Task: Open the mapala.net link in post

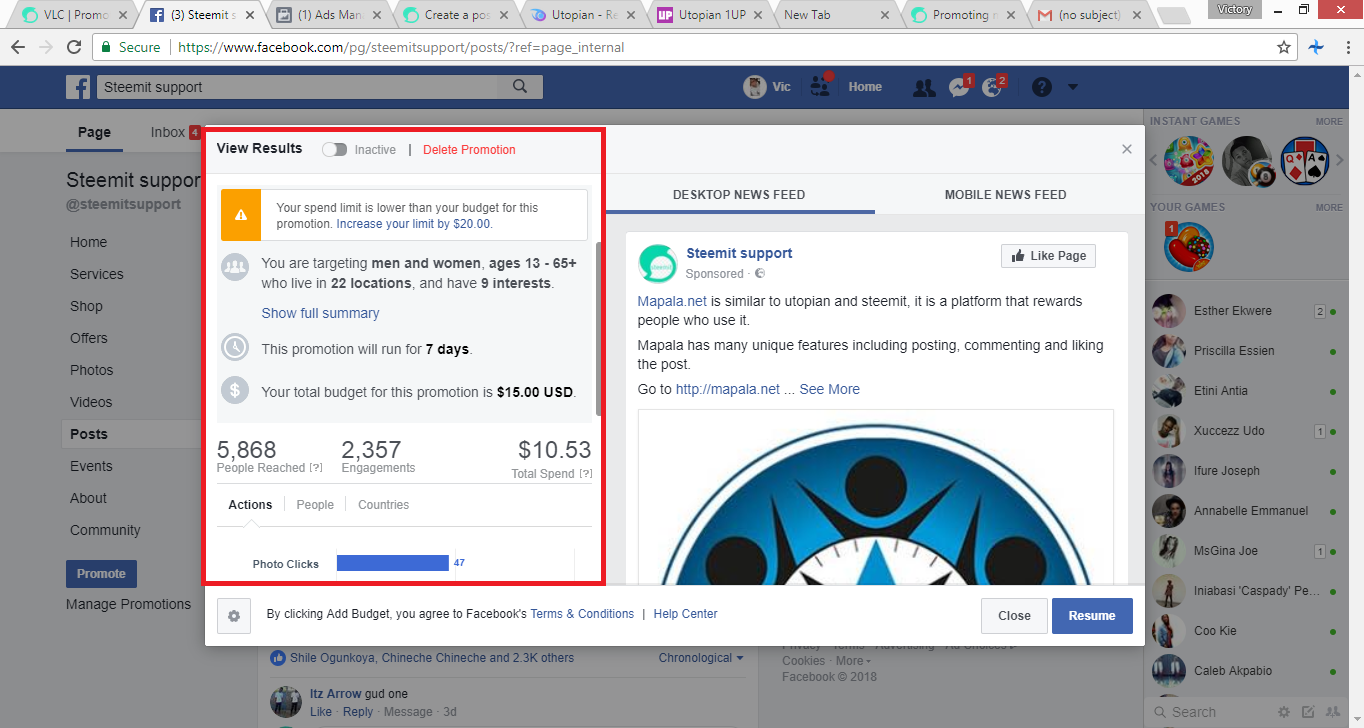Action: tap(727, 389)
